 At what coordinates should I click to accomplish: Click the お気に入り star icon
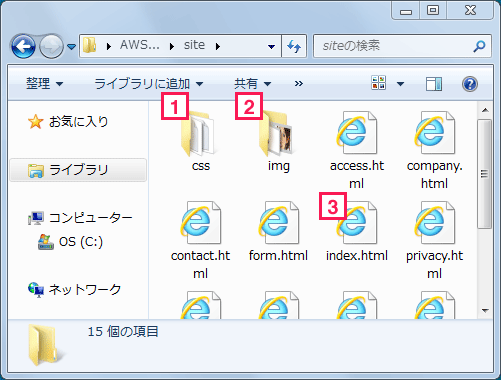[x=35, y=121]
